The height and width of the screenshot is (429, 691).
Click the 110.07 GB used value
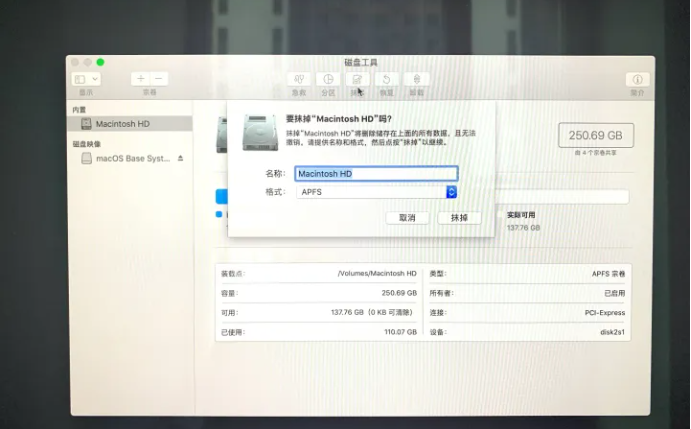(x=401, y=332)
